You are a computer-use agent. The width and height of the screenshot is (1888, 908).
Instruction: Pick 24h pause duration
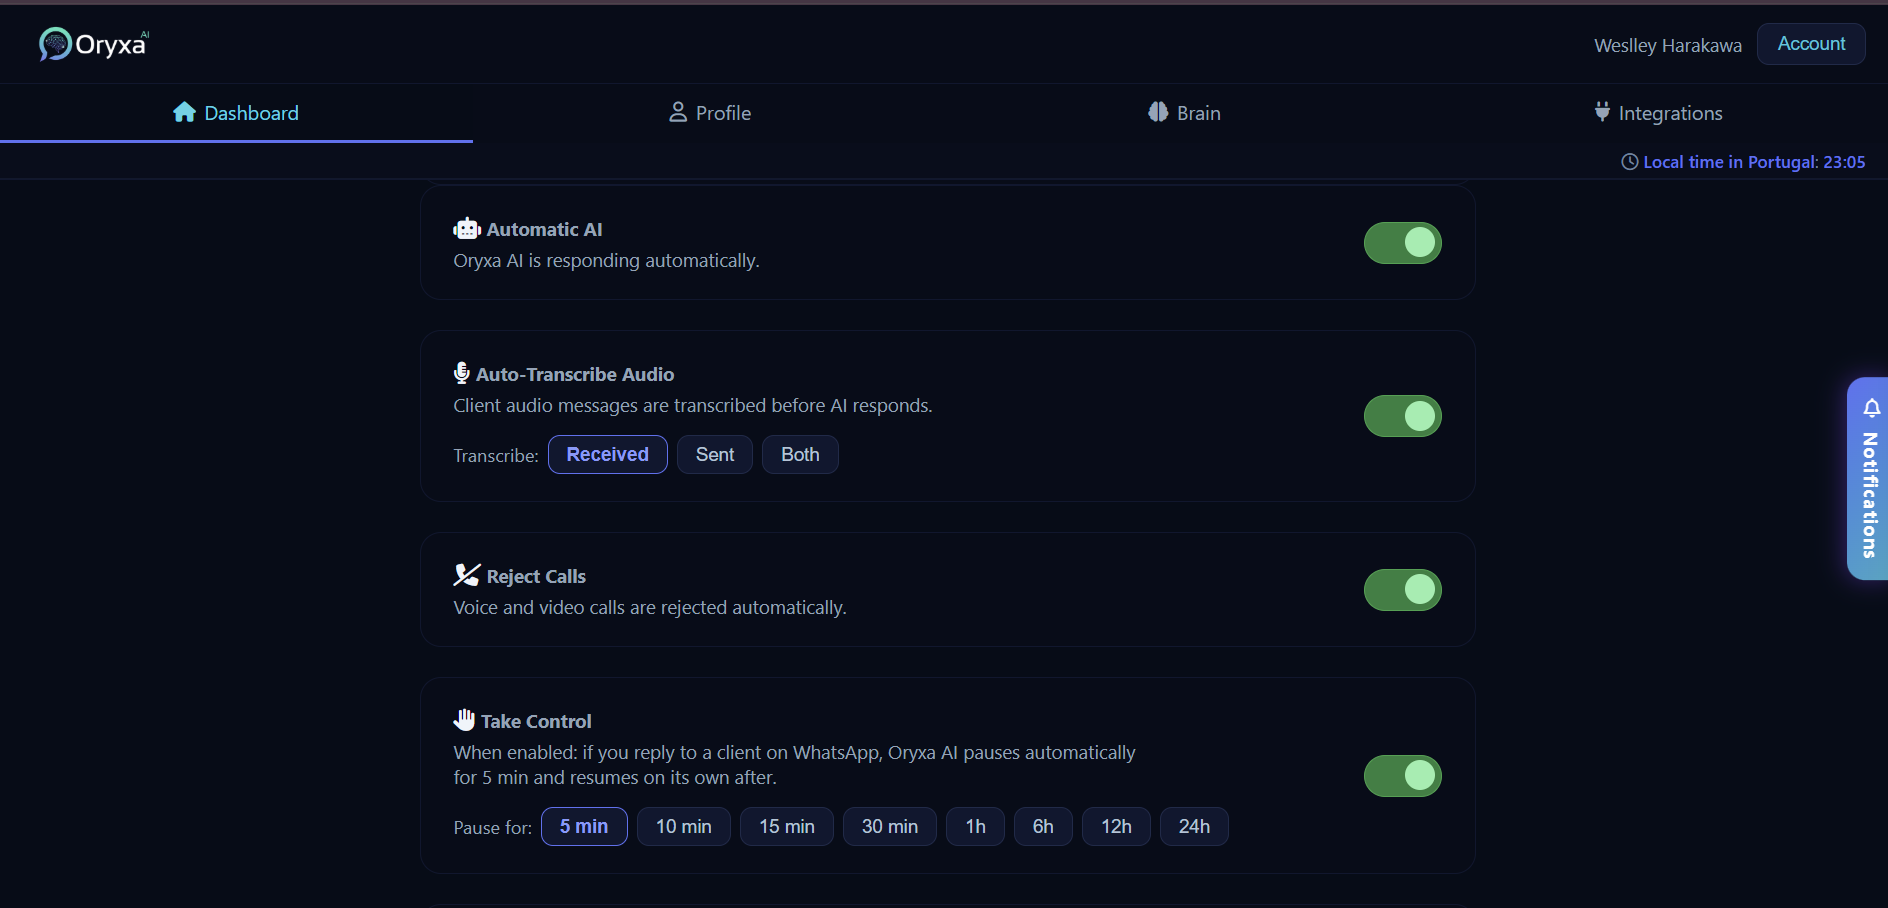tap(1194, 827)
